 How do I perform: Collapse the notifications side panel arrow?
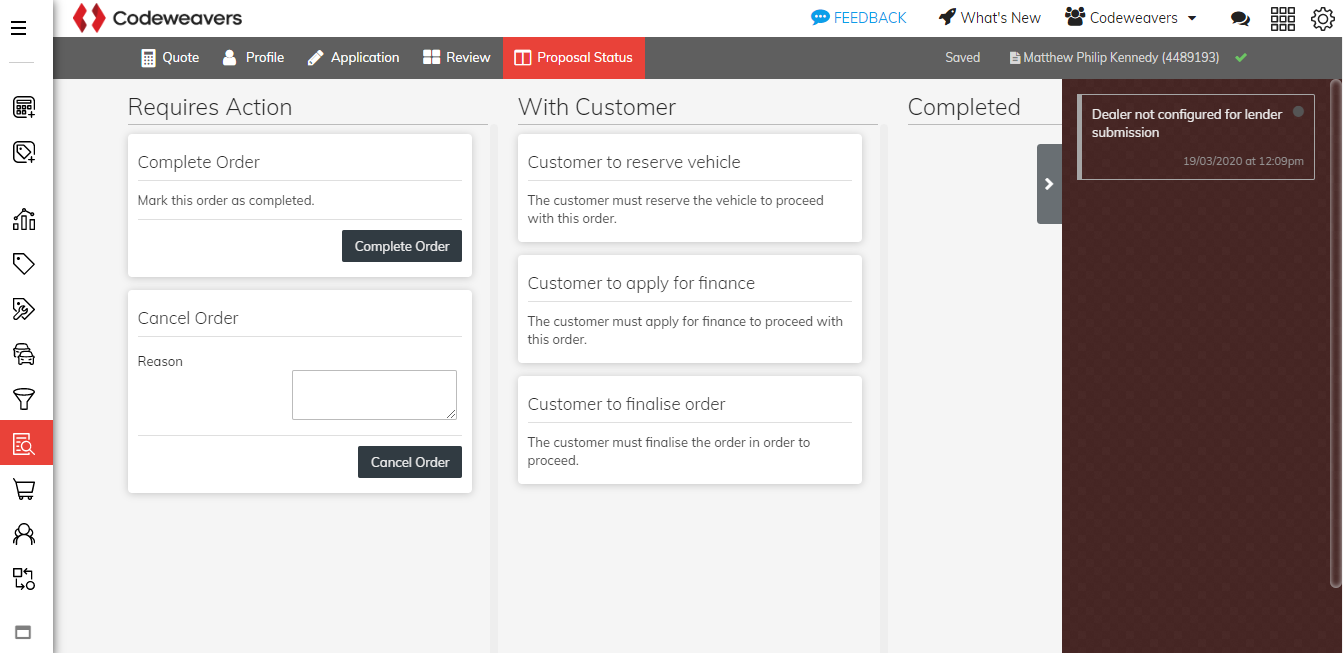tap(1049, 184)
